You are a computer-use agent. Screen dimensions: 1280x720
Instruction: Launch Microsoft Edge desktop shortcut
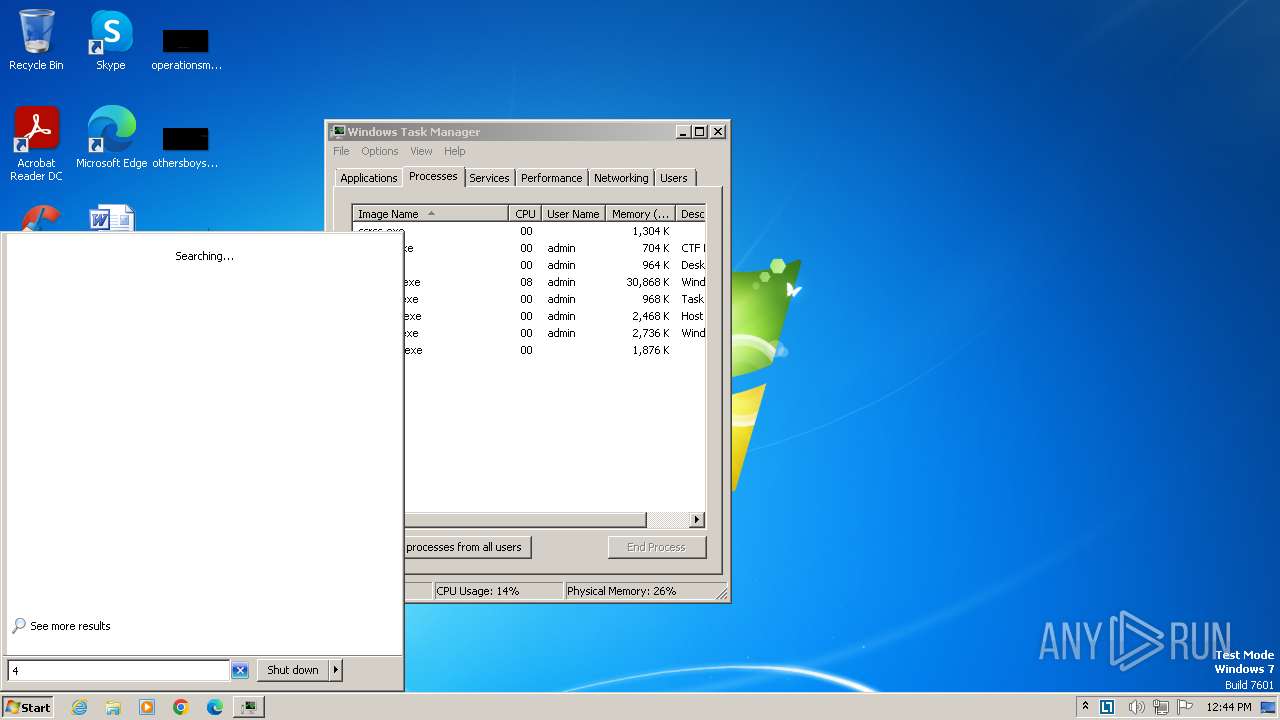pos(111,138)
